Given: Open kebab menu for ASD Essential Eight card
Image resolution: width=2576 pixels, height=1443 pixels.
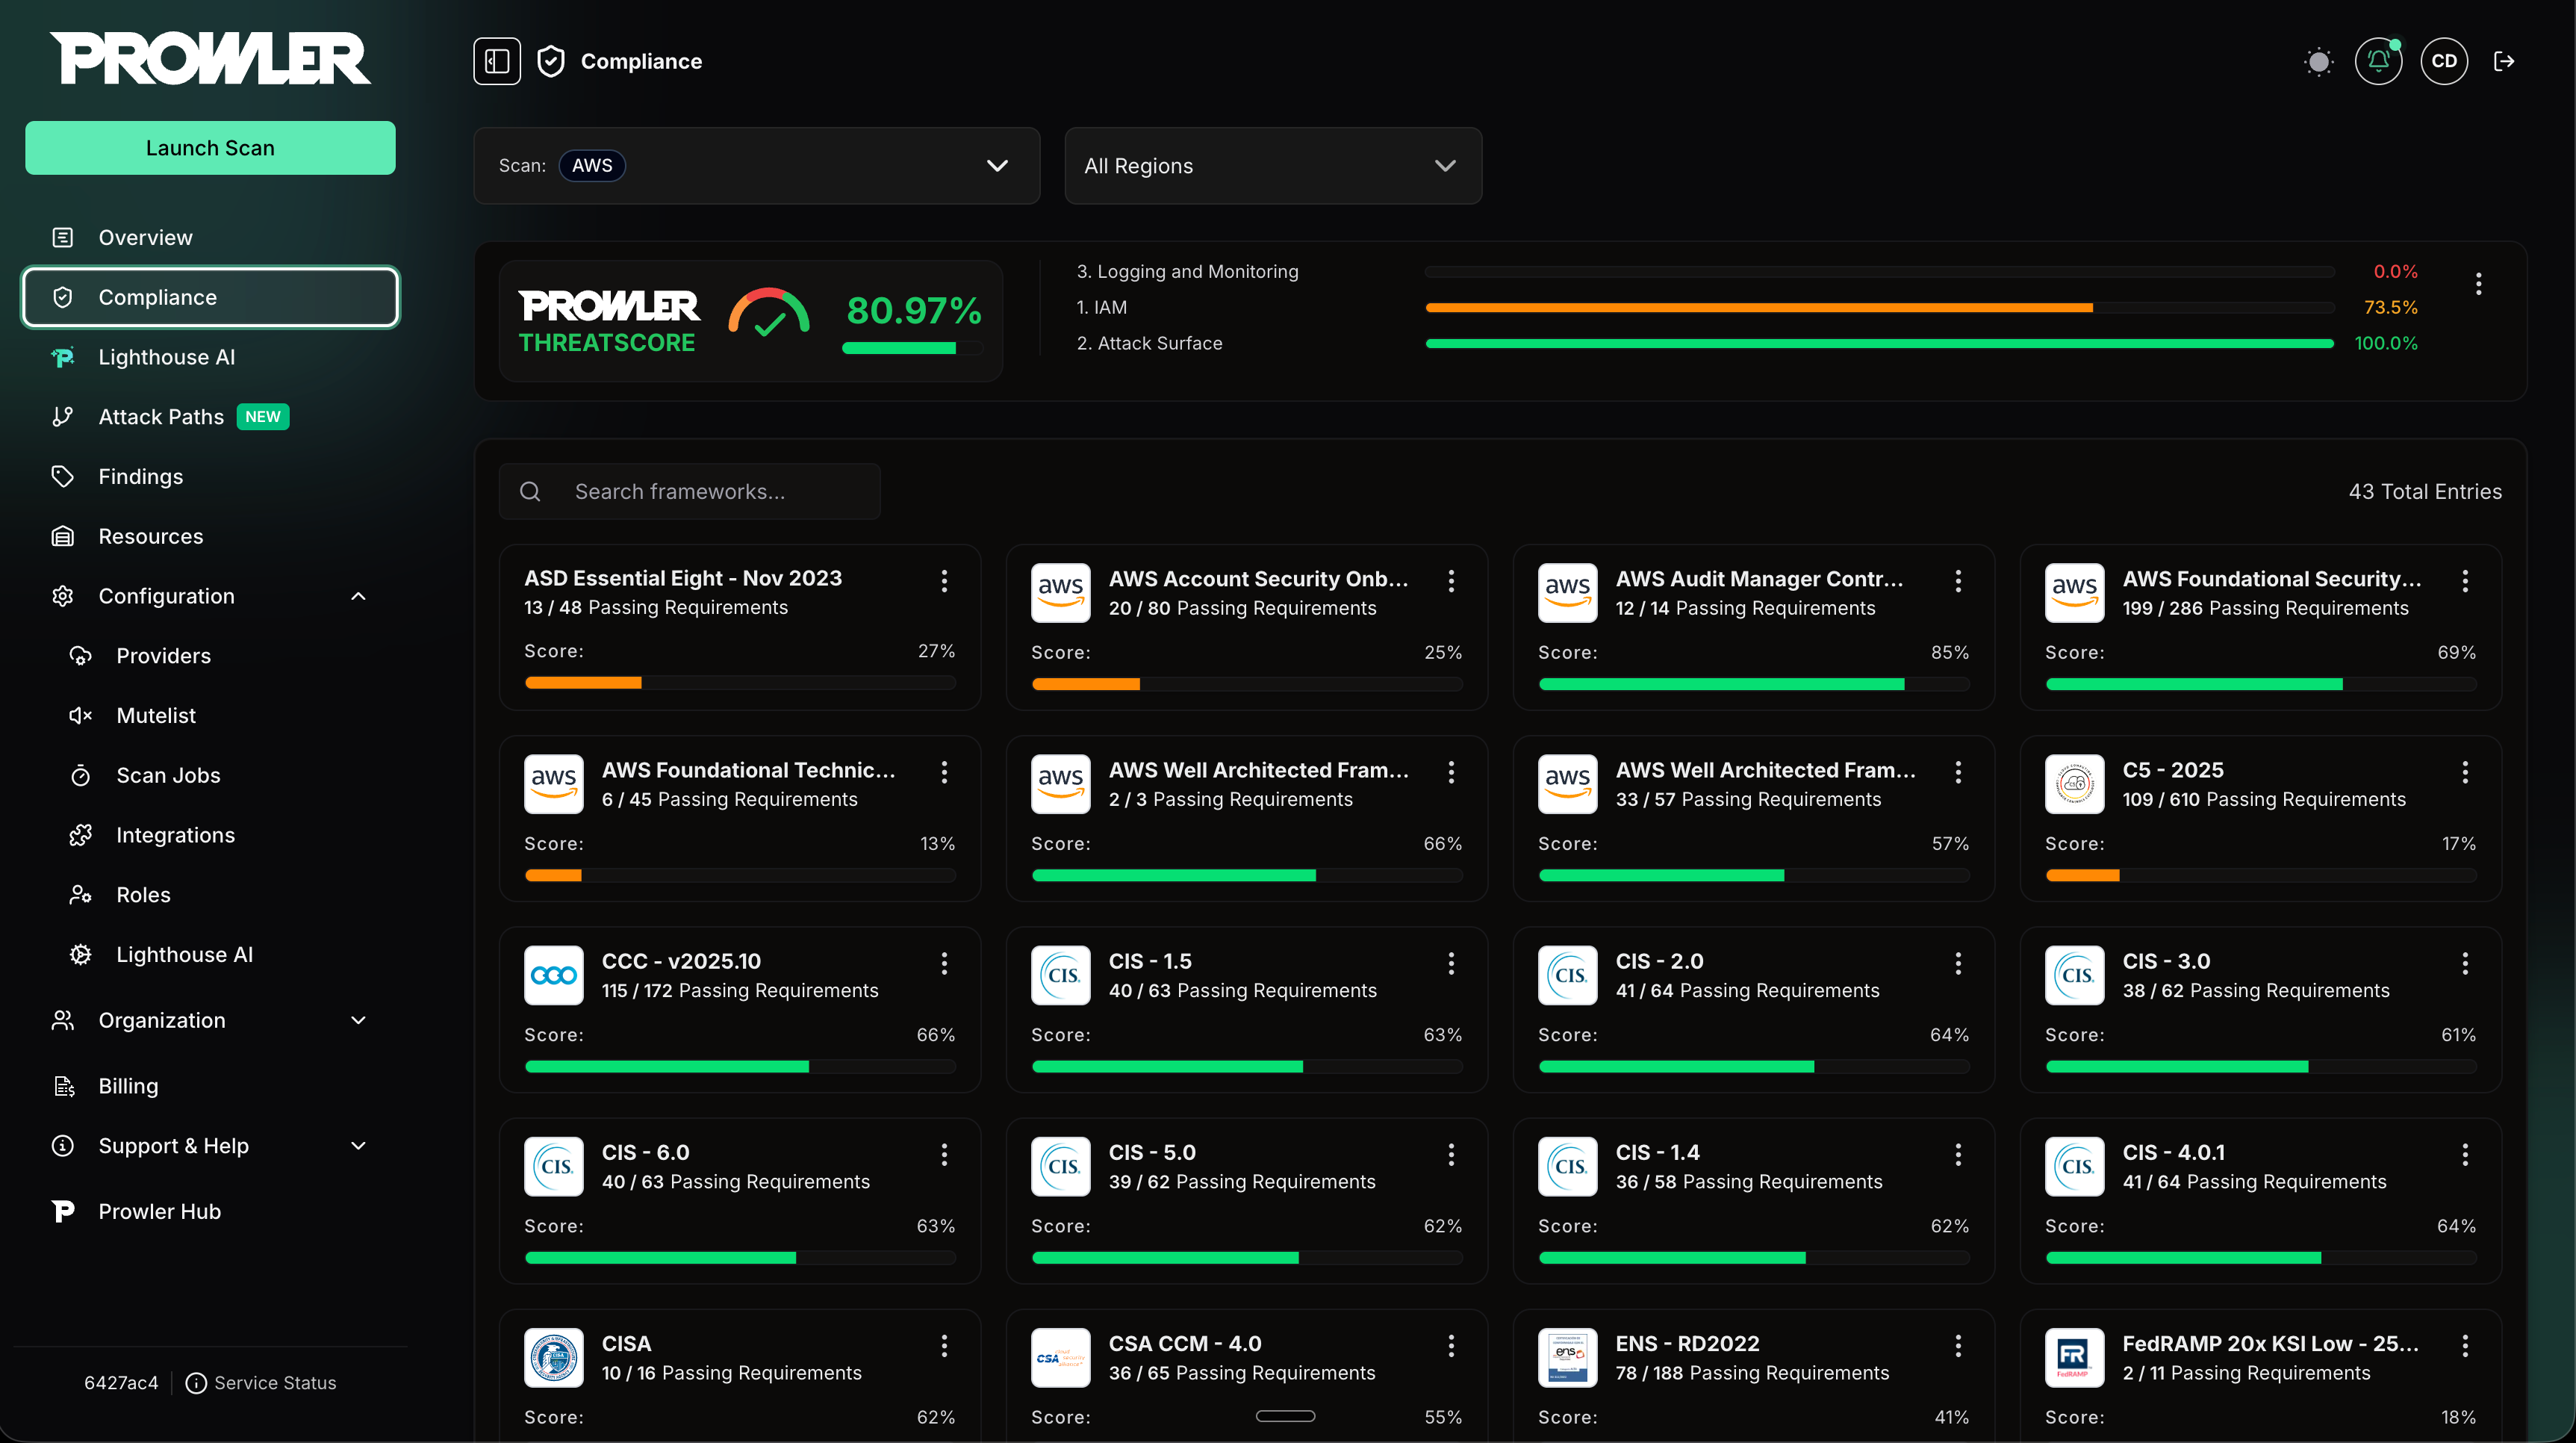Looking at the screenshot, I should [944, 581].
